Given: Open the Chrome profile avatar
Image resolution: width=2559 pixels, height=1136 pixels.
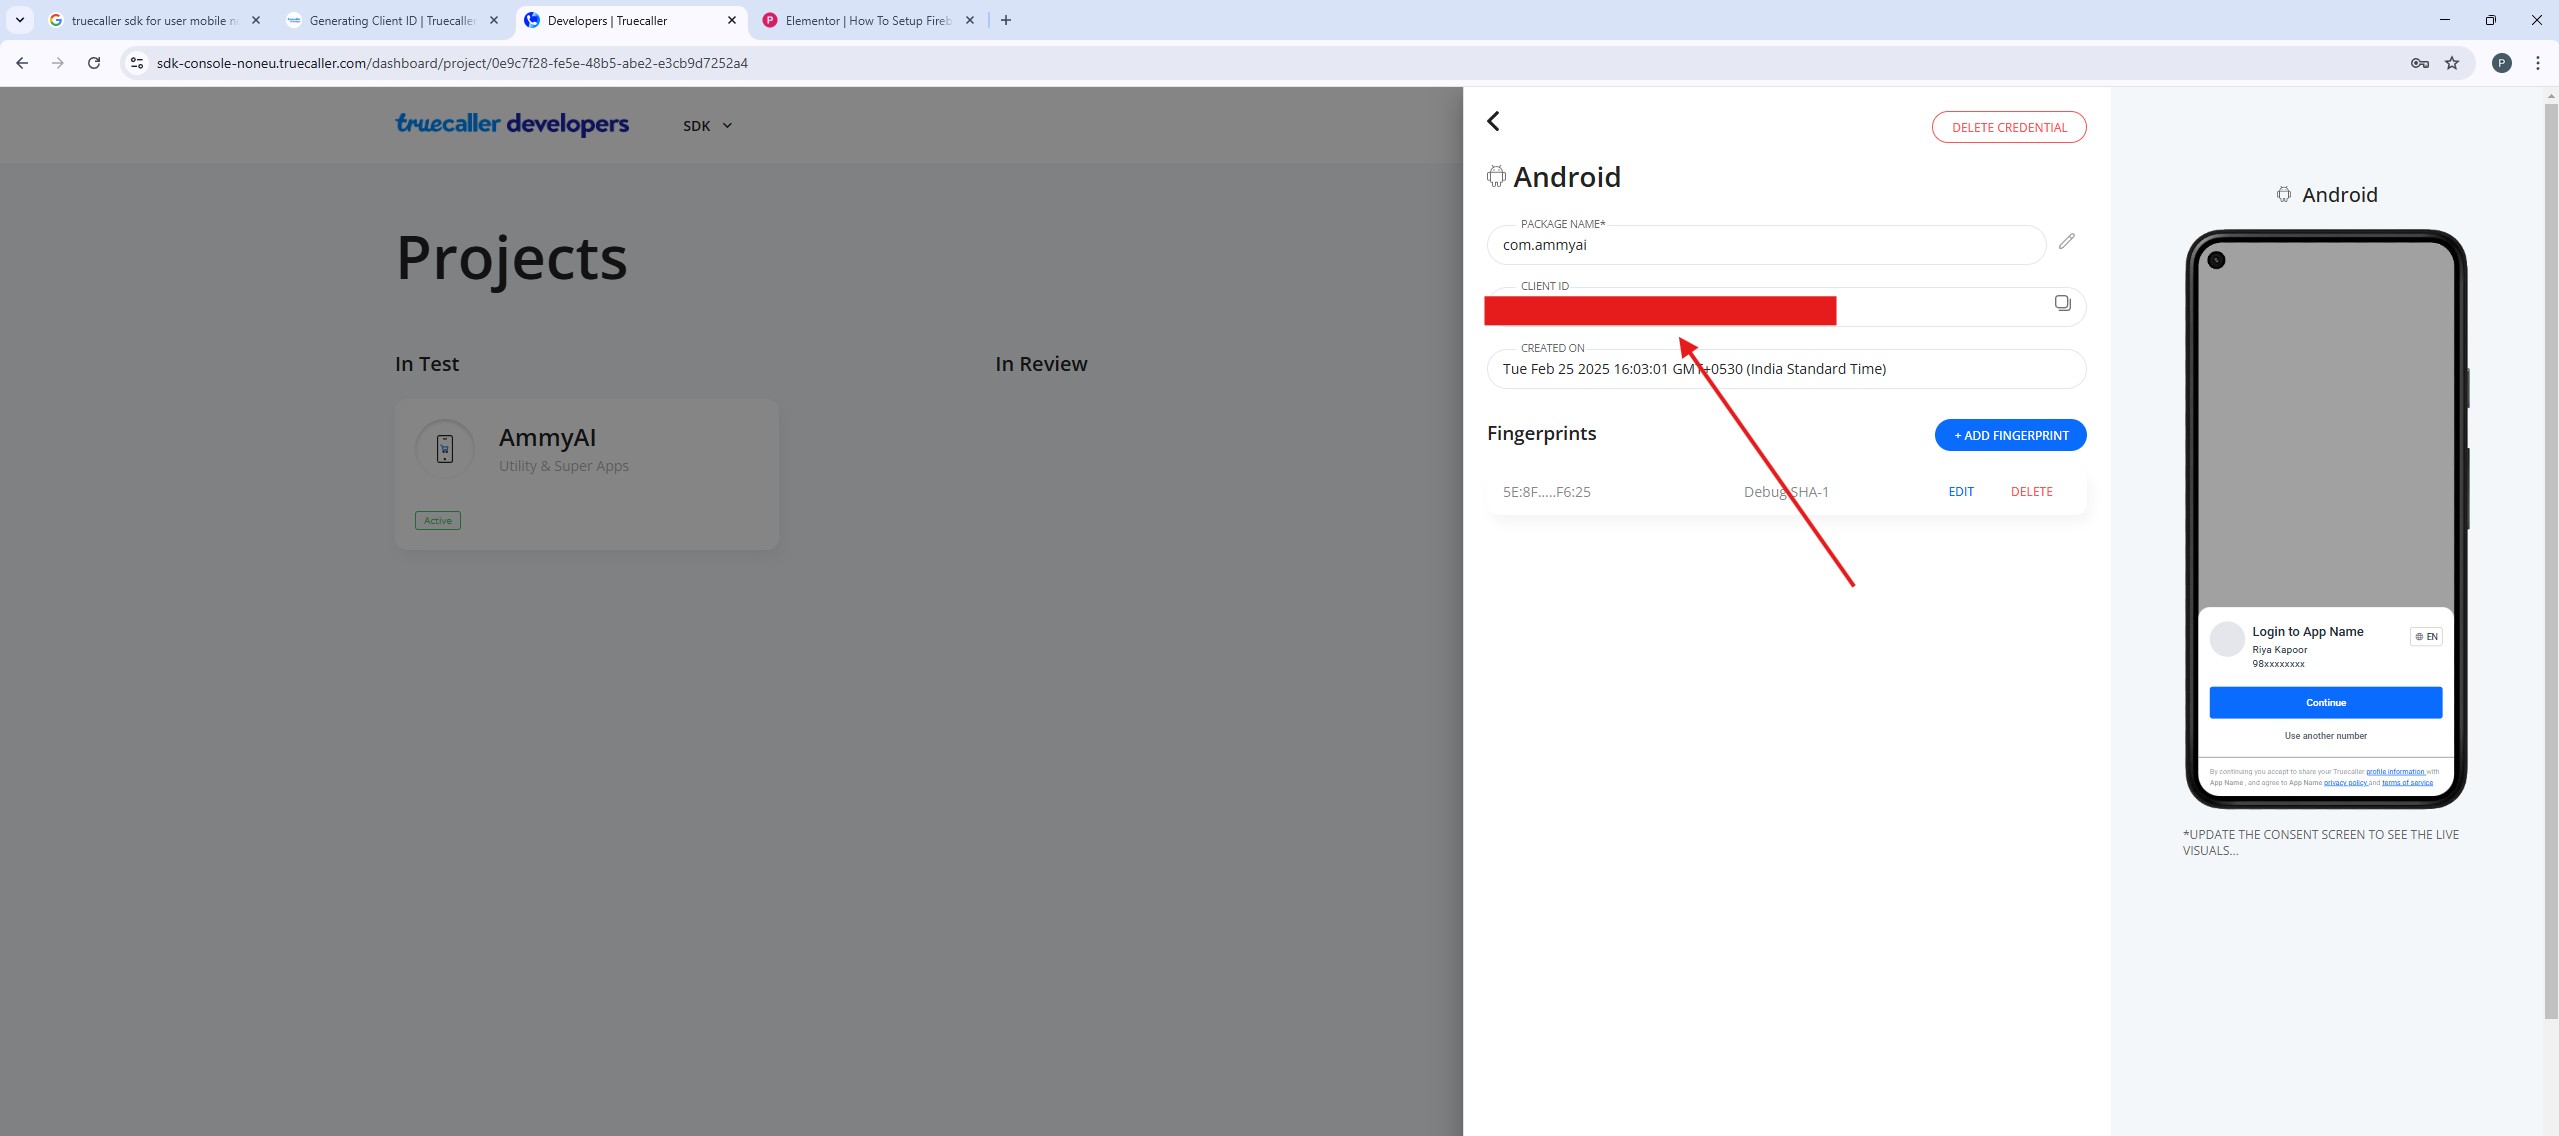Looking at the screenshot, I should click(x=2501, y=63).
